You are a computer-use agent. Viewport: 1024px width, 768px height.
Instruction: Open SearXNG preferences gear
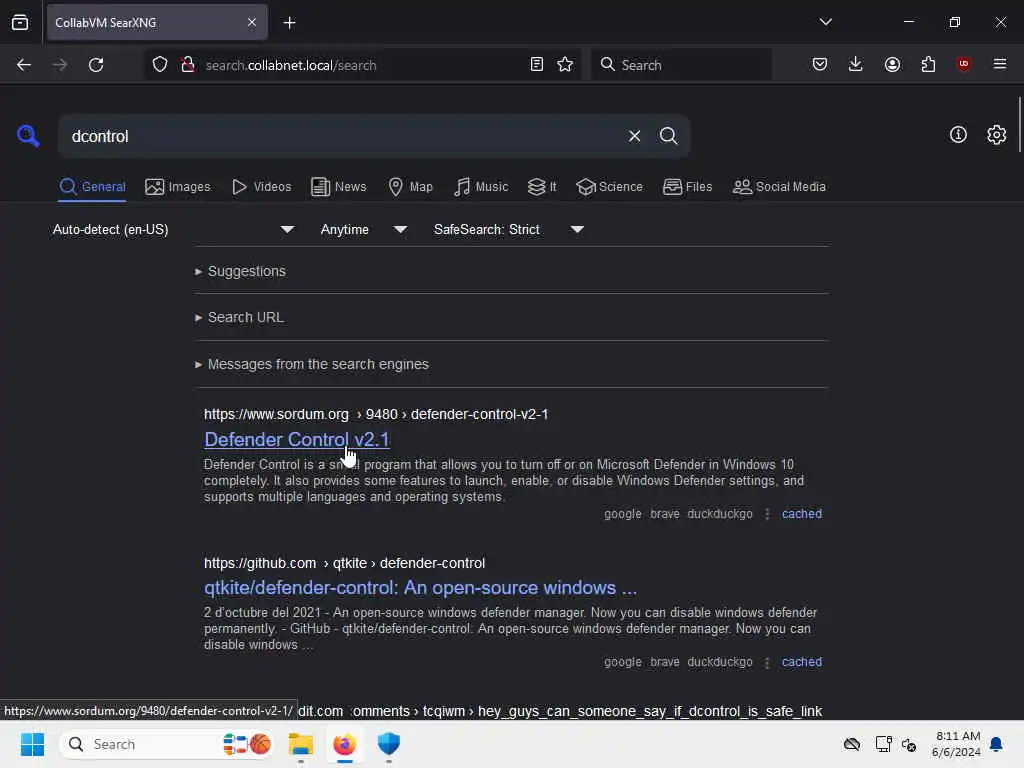997,135
